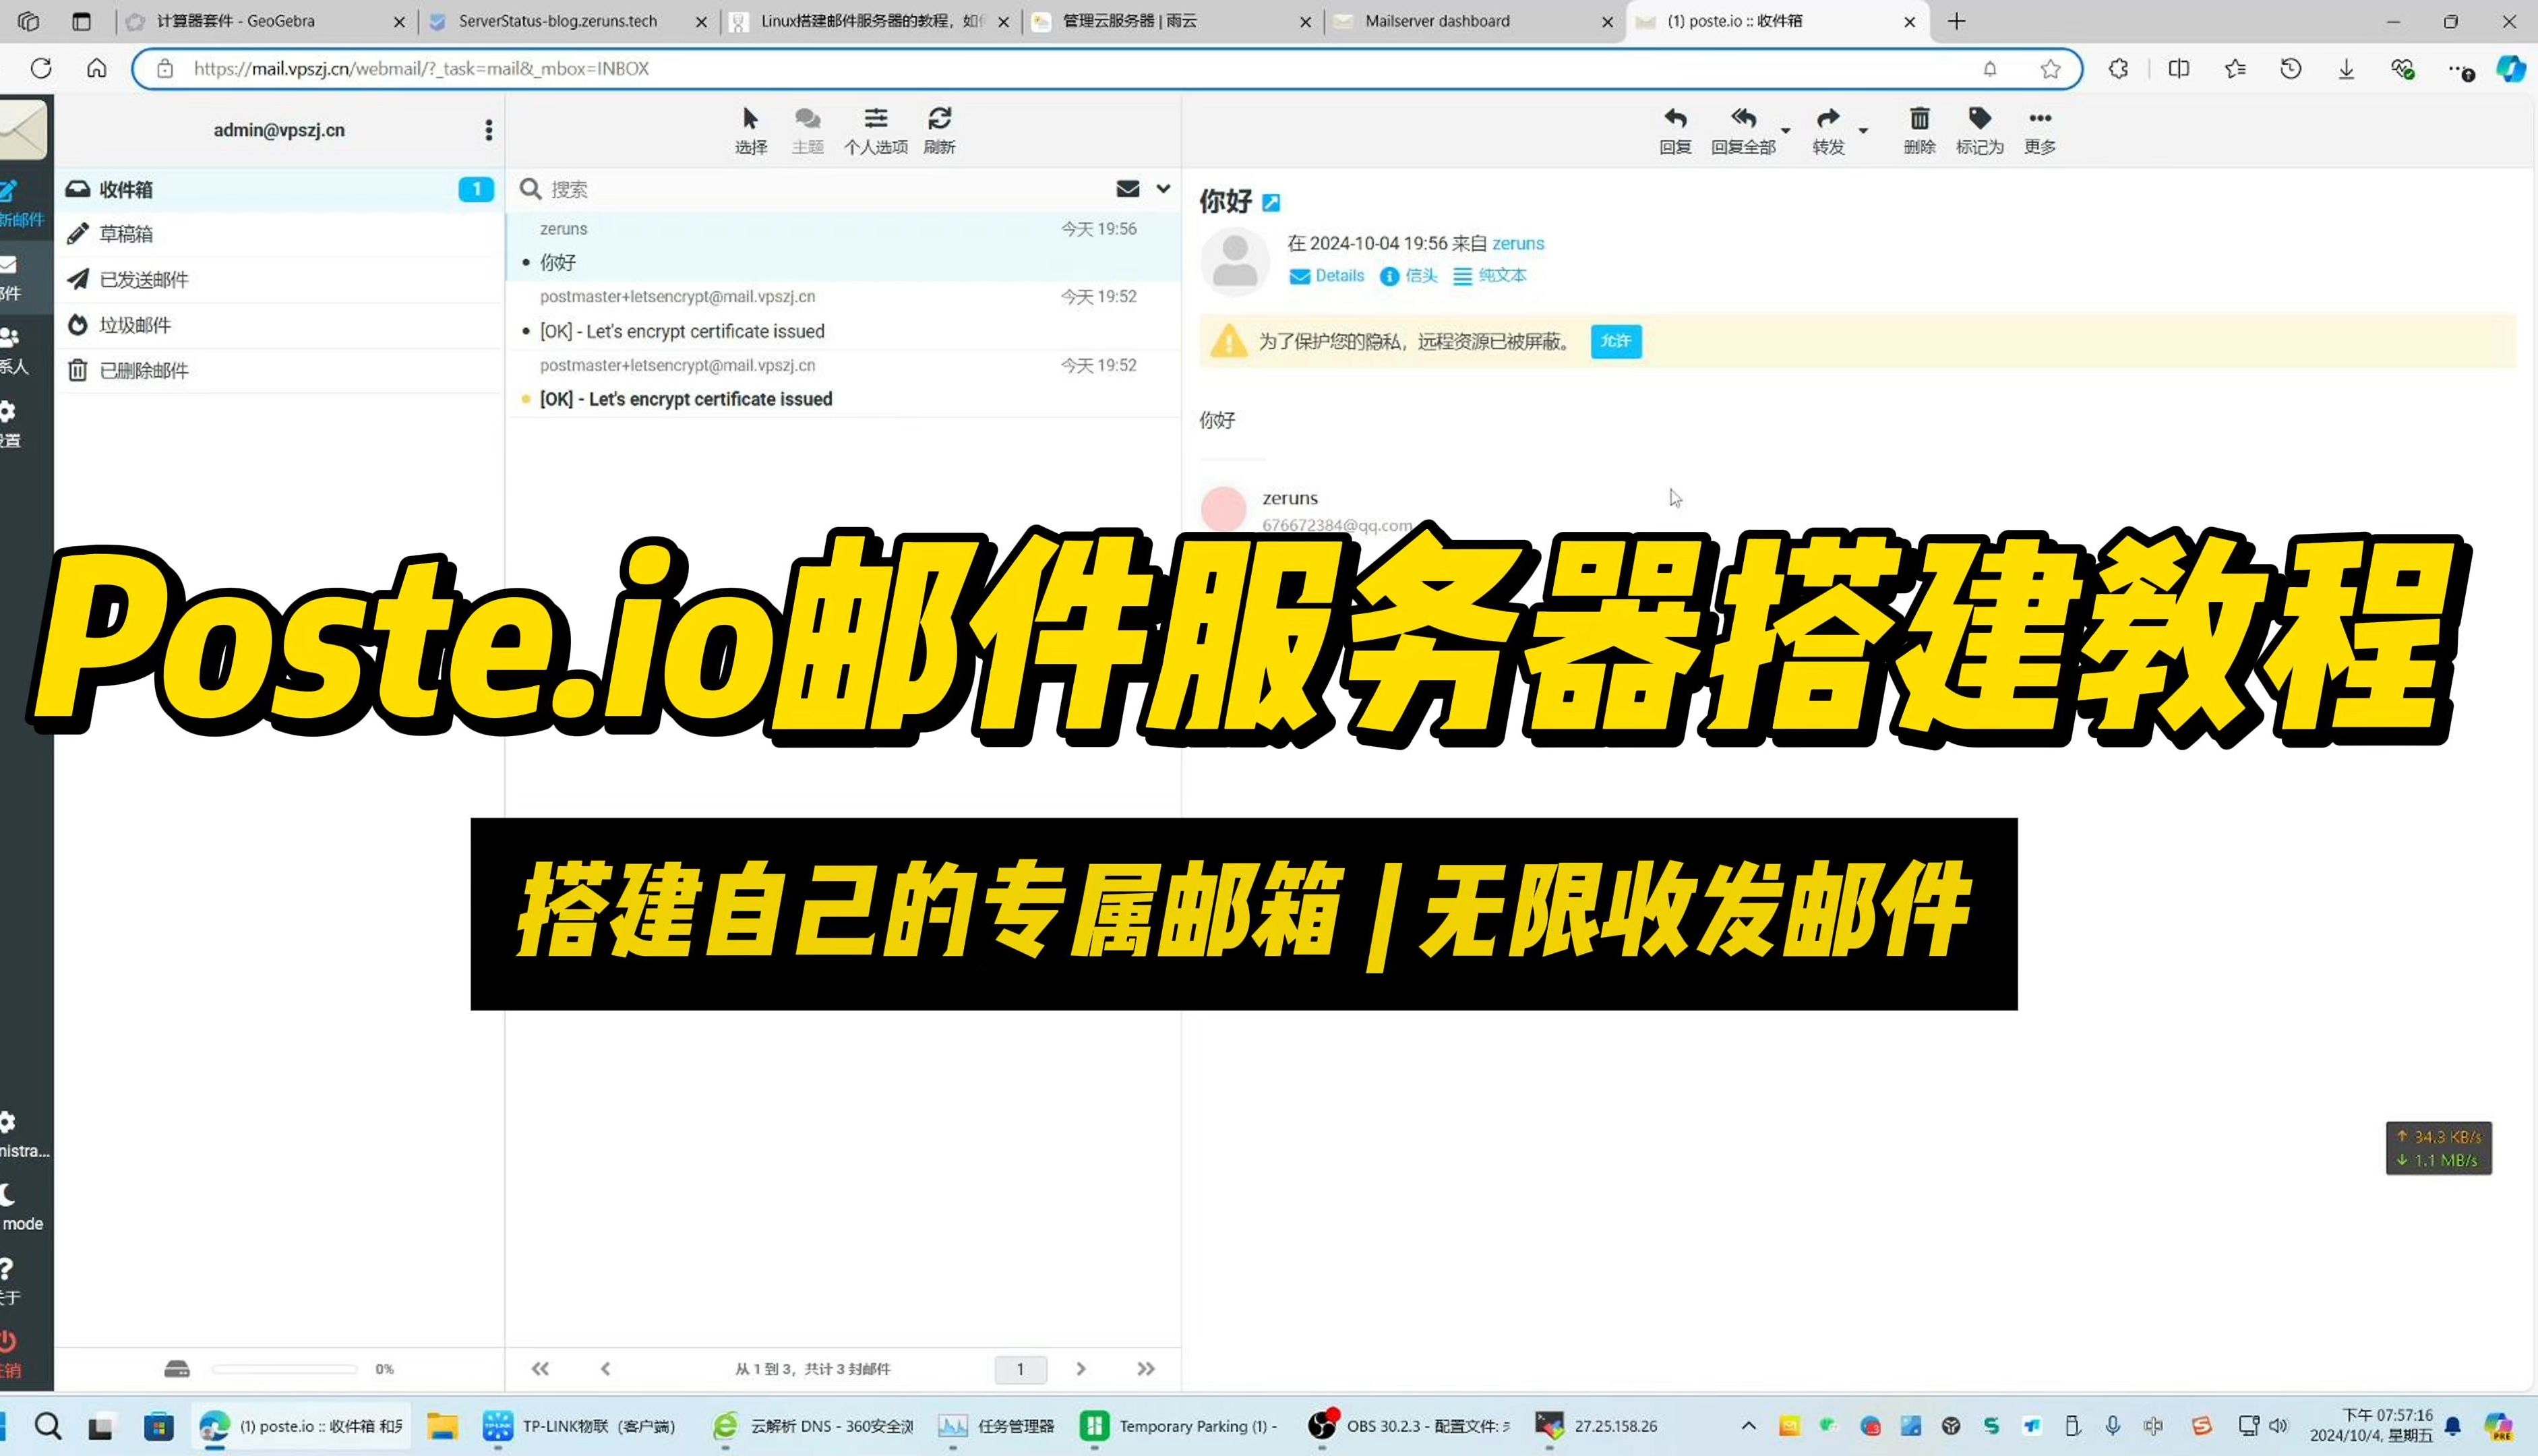
Task: Toggle dark mode in sidebar
Action: pos(20,1208)
